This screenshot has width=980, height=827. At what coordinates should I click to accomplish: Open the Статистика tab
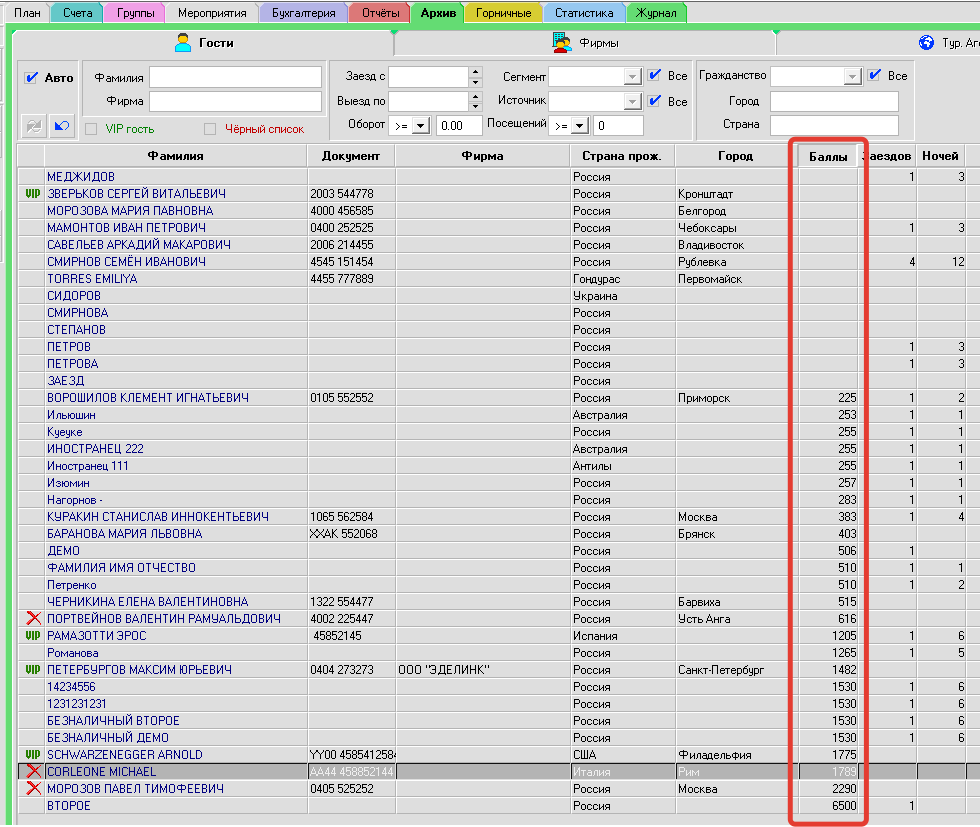pos(584,13)
